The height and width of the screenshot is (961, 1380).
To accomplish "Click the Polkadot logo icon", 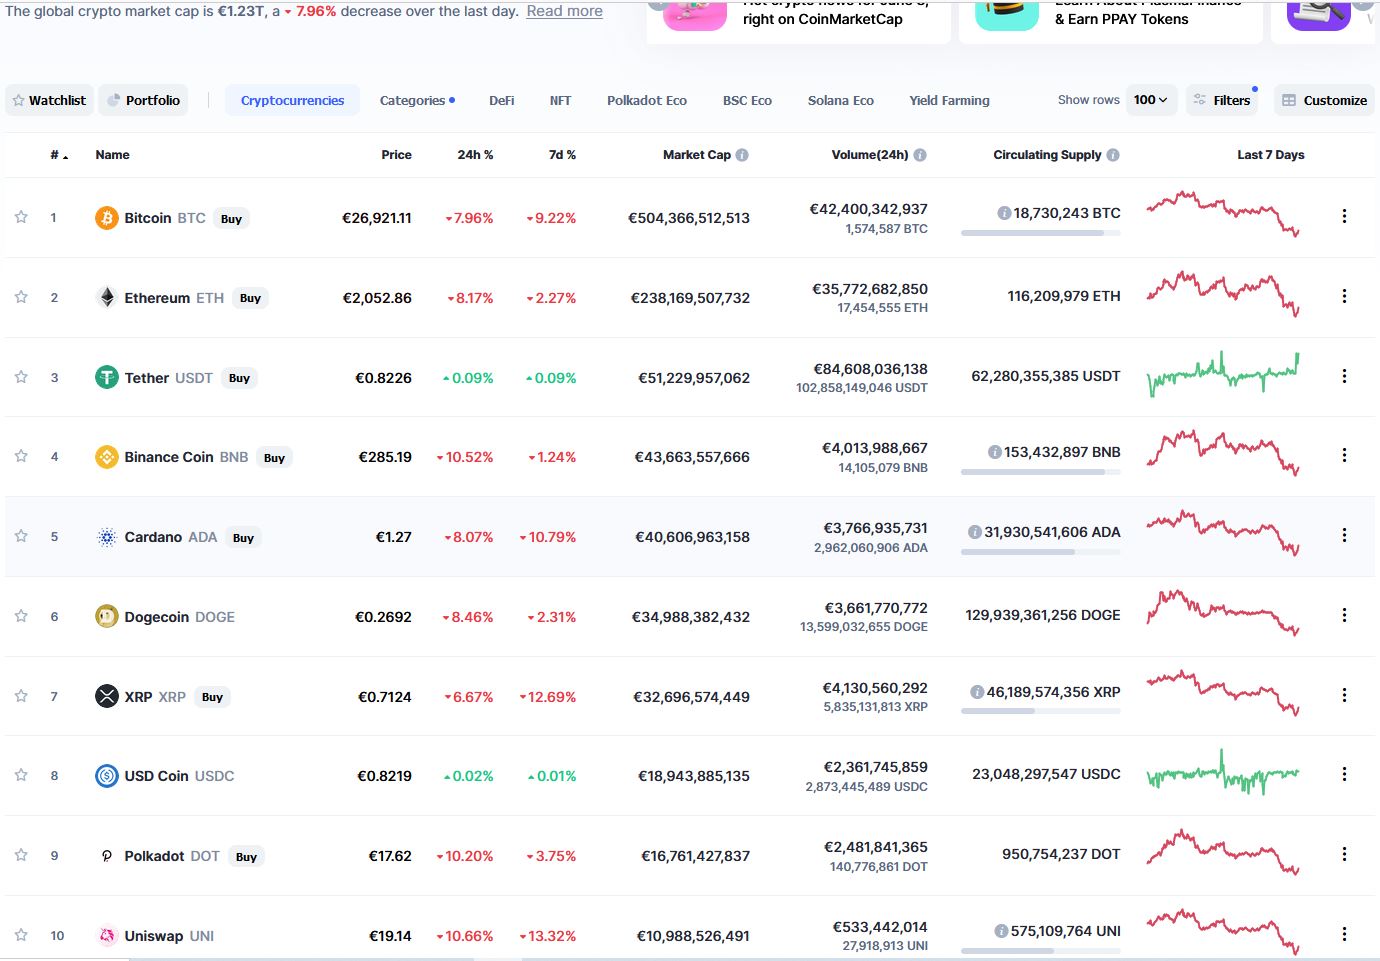I will [x=107, y=856].
